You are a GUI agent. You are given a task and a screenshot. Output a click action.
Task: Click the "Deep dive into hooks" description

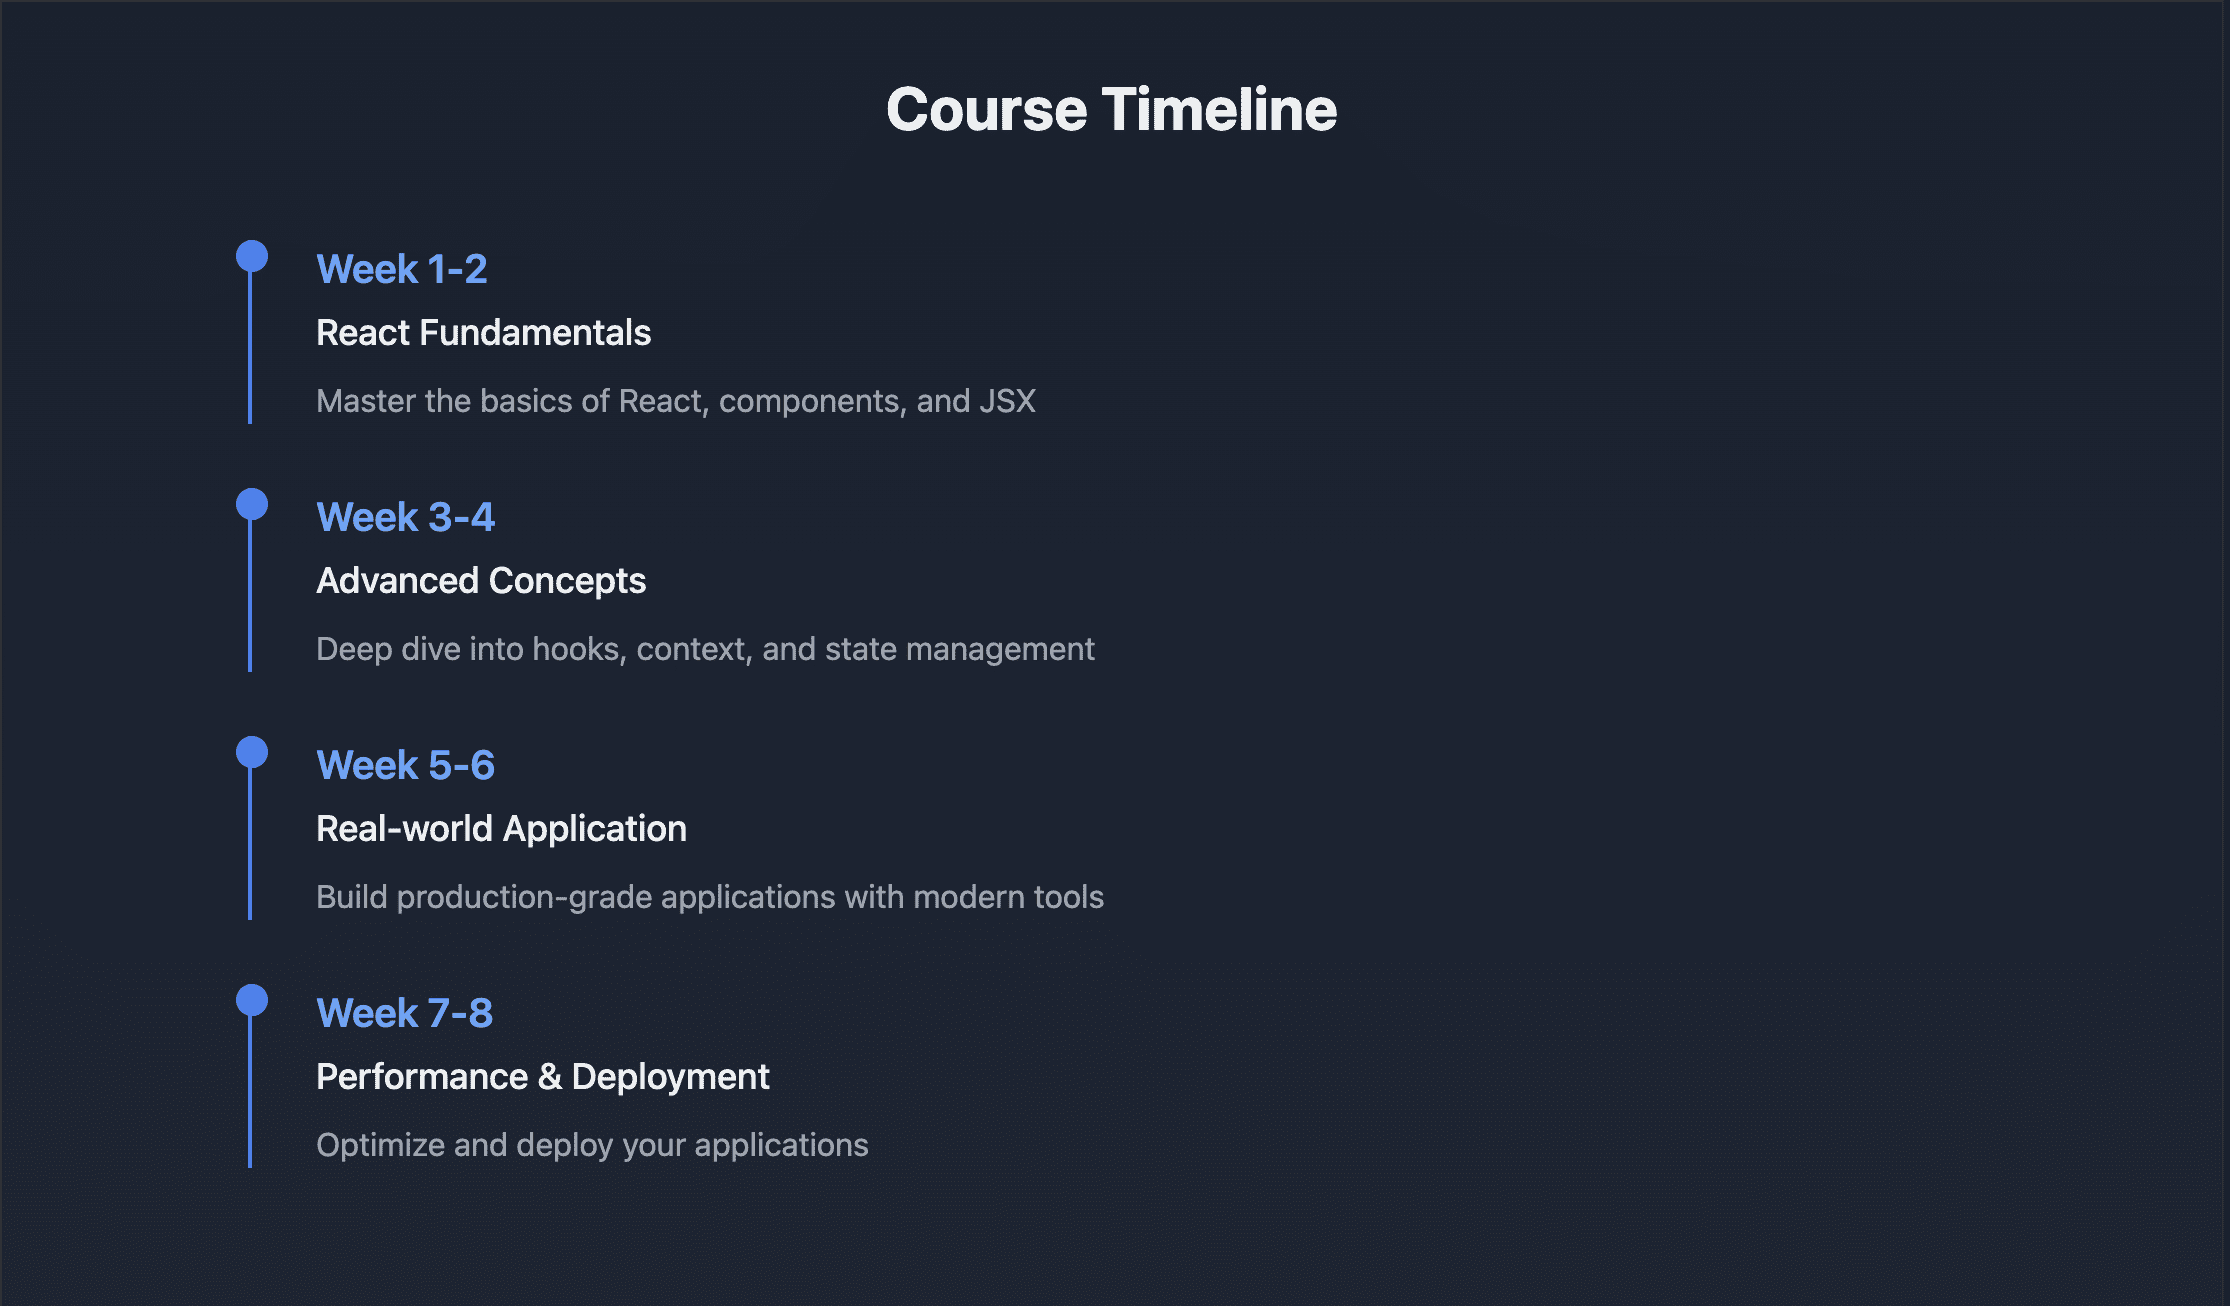[x=705, y=649]
